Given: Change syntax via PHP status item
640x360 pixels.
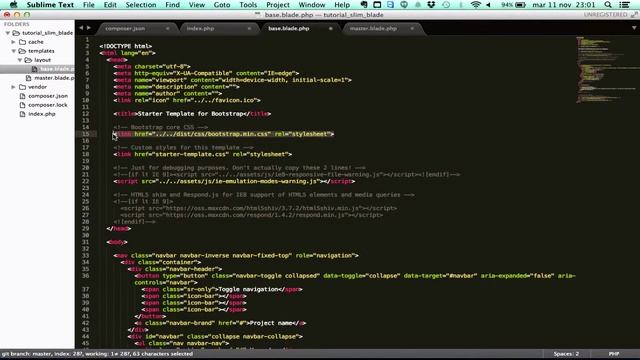Looking at the screenshot, I should [x=614, y=354].
